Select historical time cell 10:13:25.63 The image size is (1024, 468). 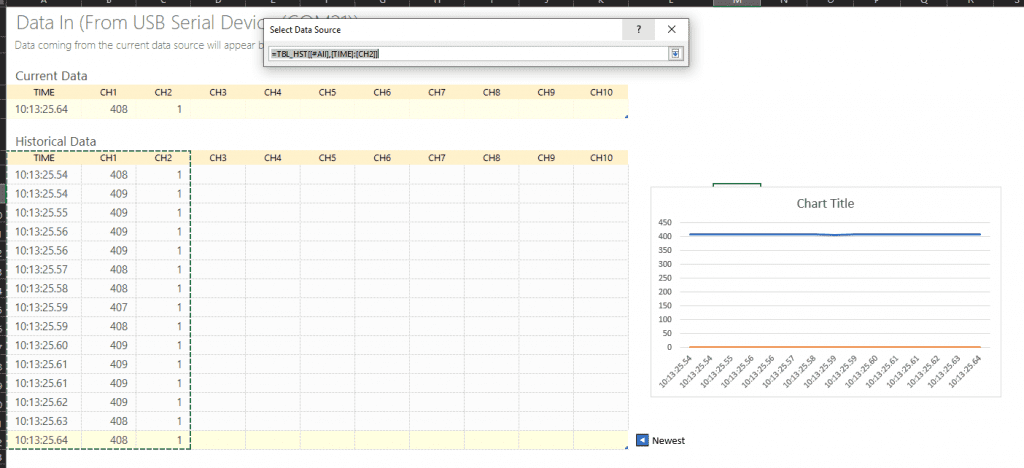[x=44, y=421]
